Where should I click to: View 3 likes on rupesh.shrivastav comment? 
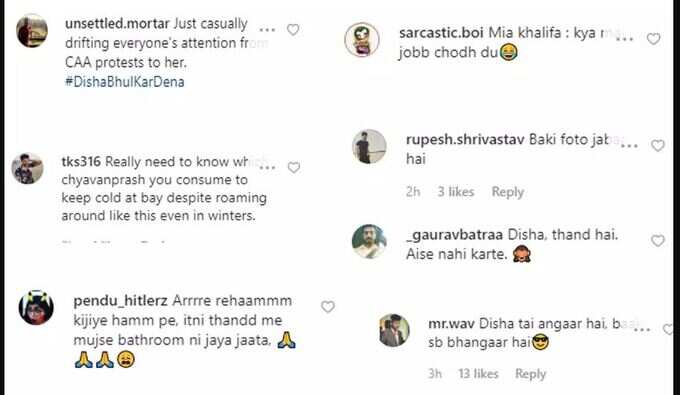[x=456, y=192]
